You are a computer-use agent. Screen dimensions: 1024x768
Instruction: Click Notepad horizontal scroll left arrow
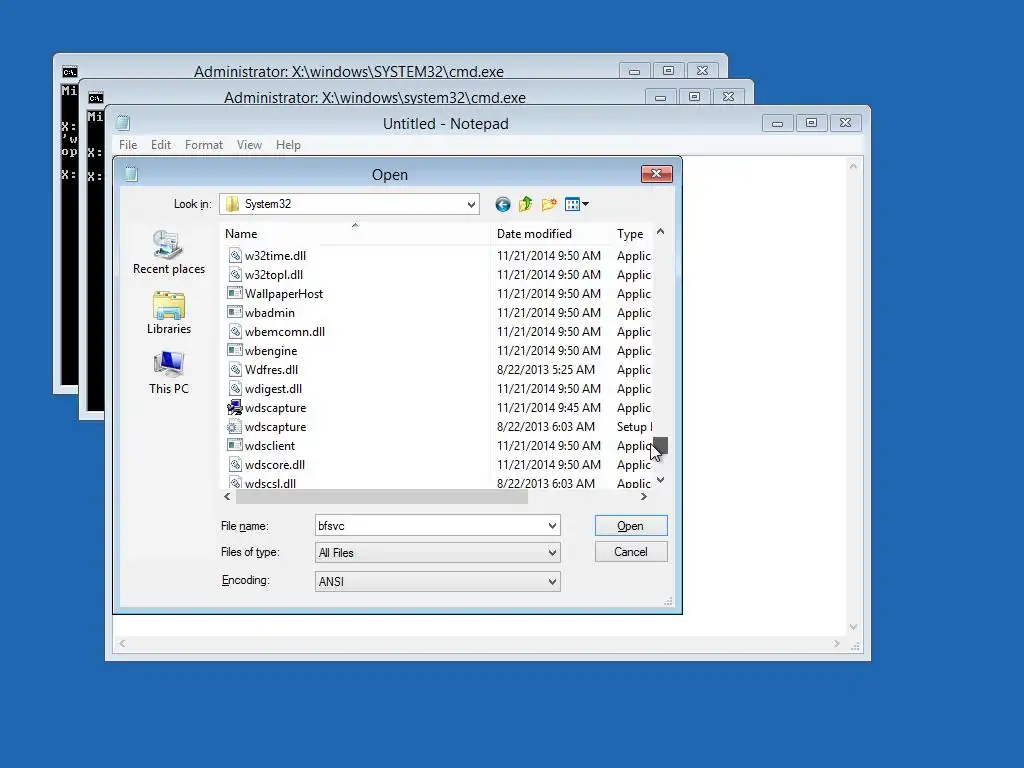click(x=122, y=643)
